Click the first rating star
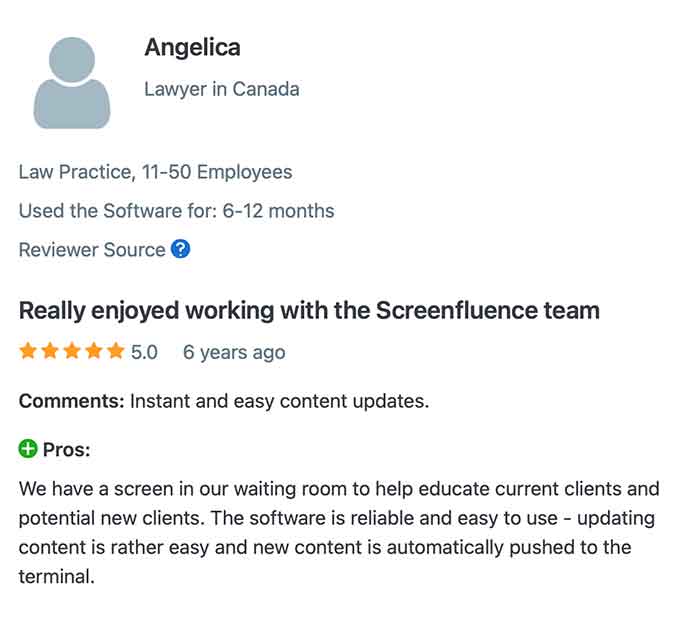700x624 pixels. [28, 352]
